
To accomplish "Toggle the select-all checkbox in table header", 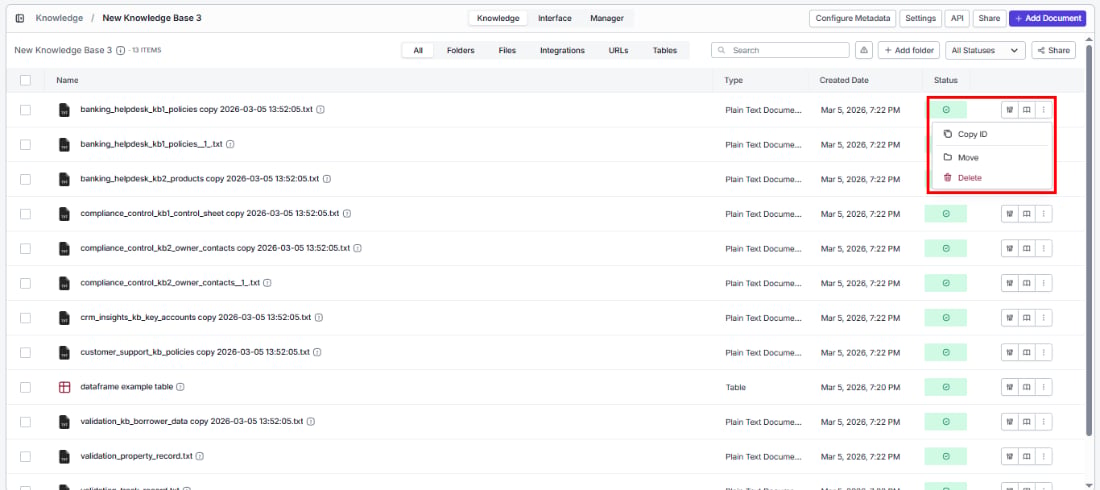I will pos(26,81).
